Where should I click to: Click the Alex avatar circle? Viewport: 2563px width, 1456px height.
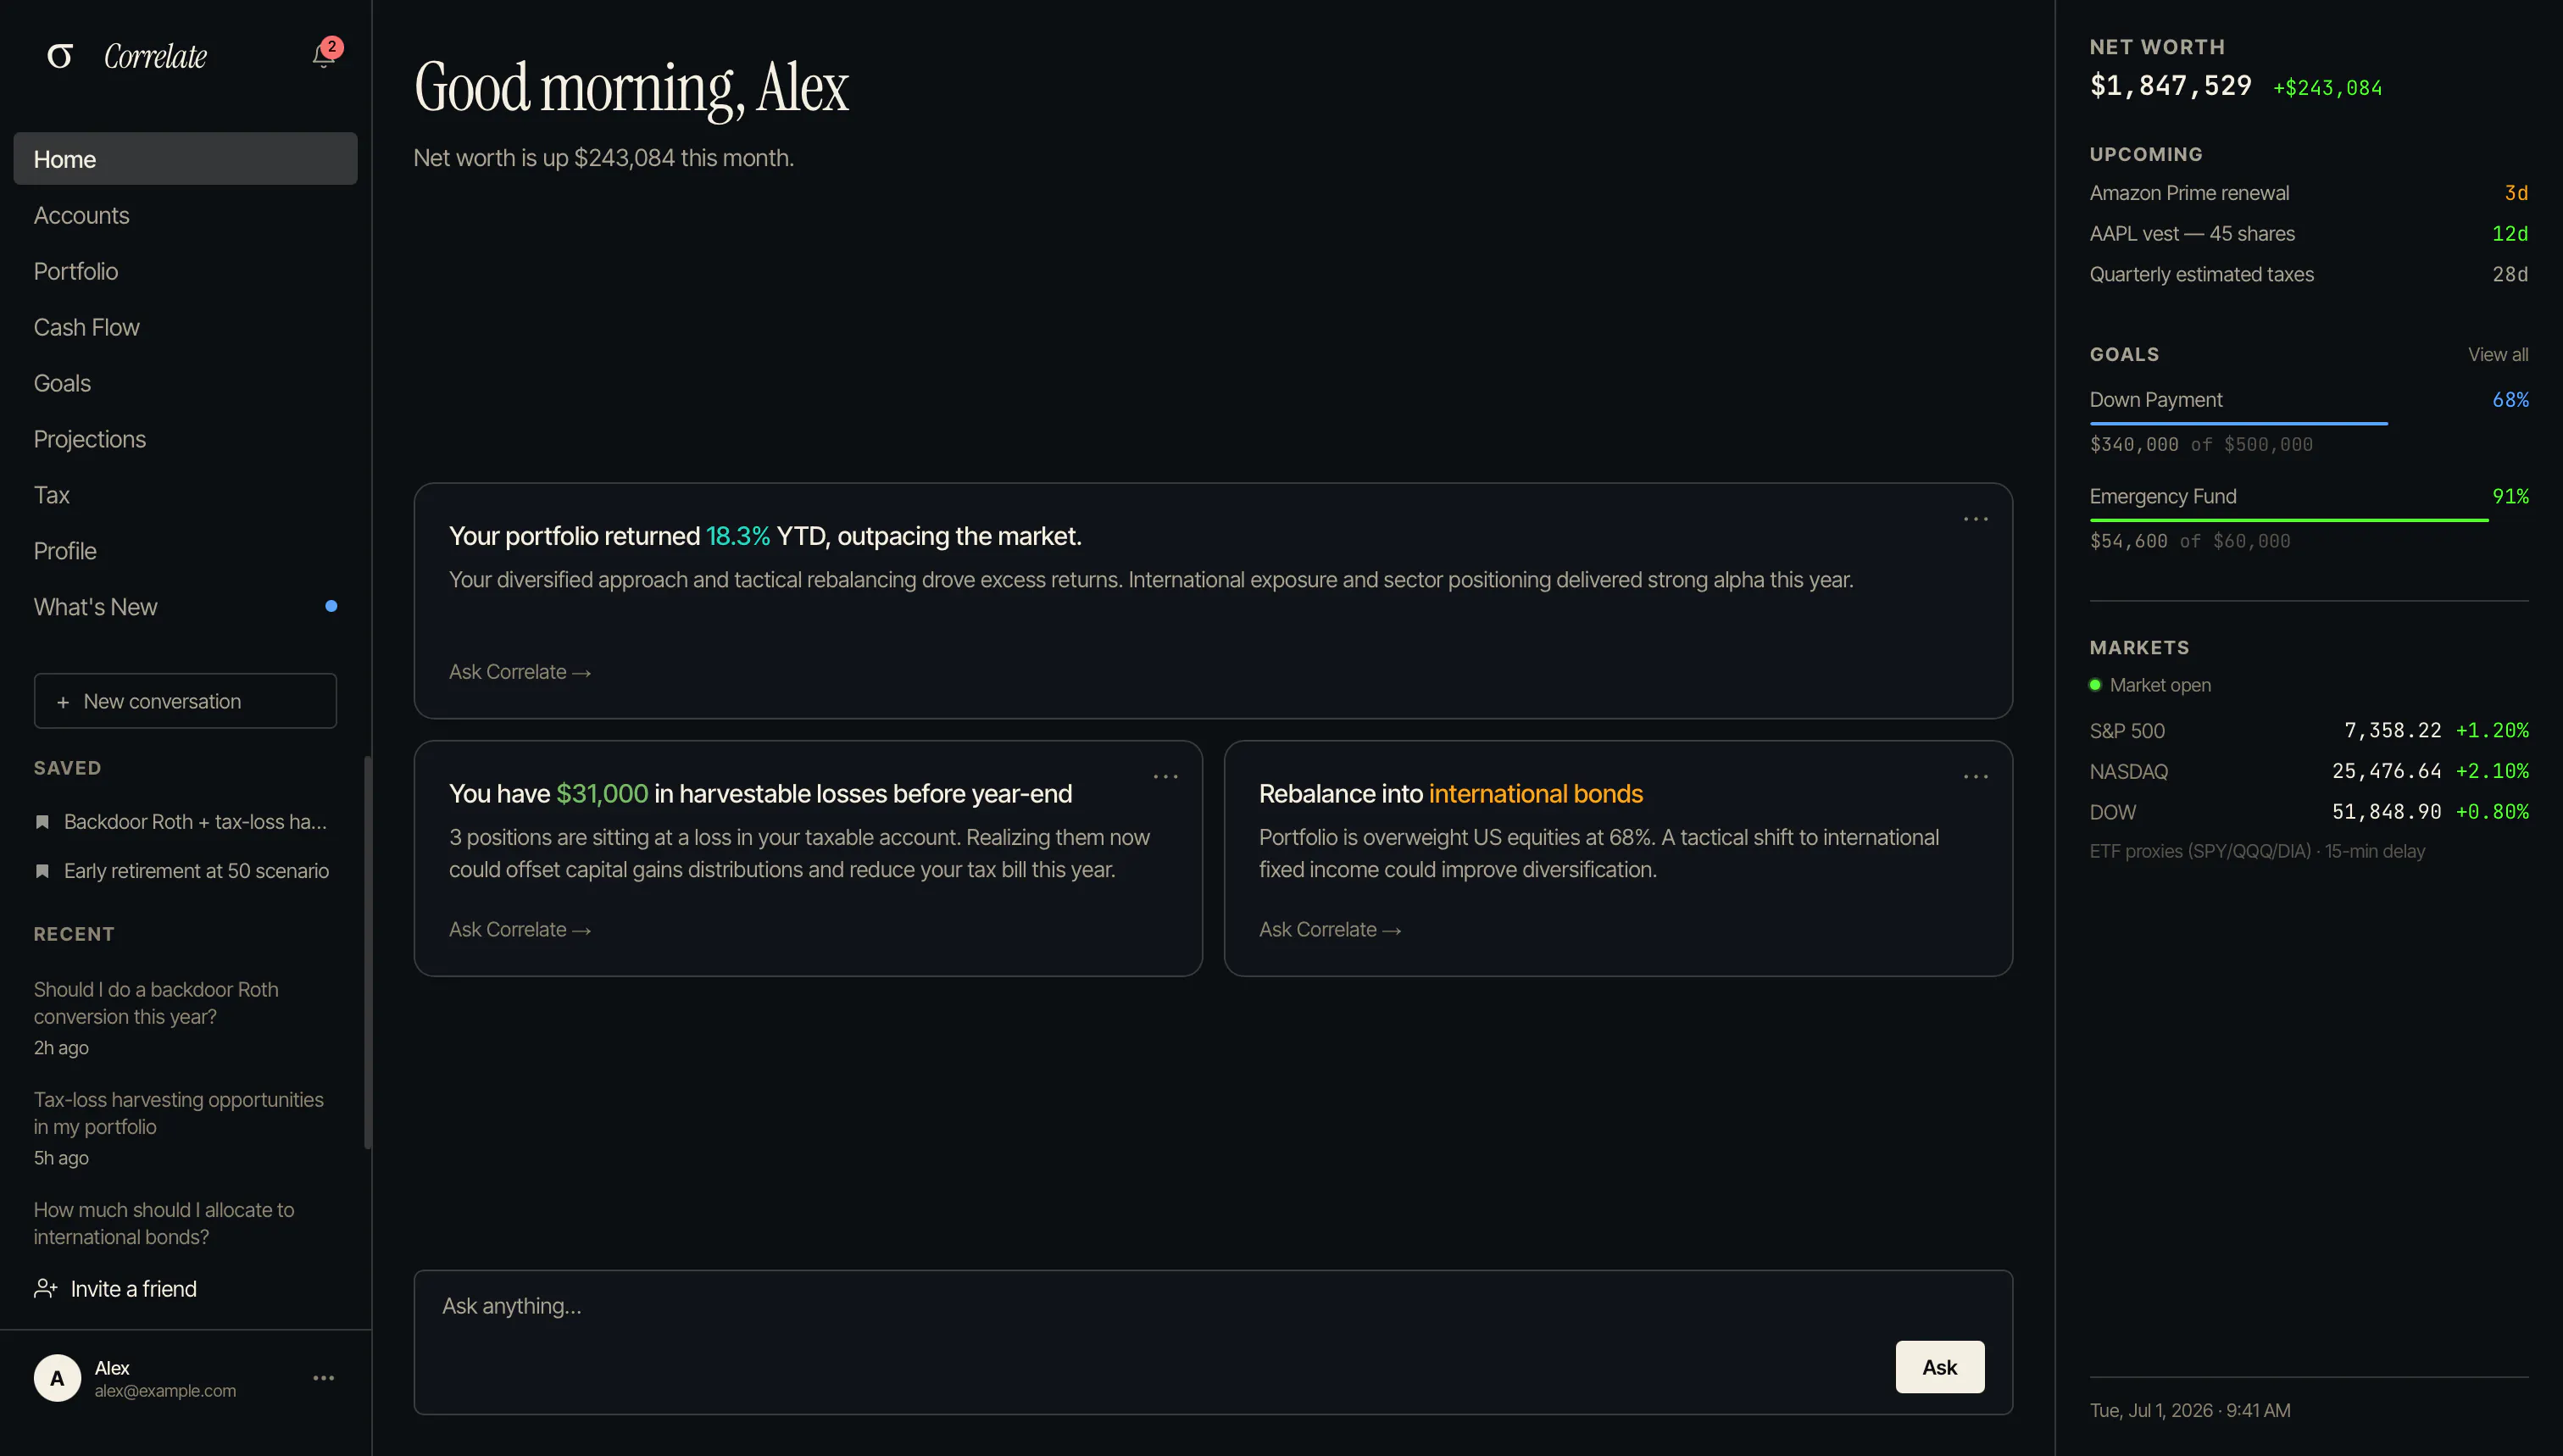click(57, 1378)
